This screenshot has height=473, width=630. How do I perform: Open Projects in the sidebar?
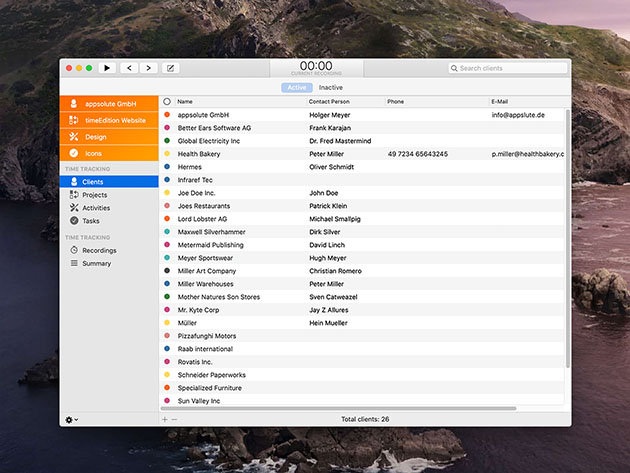pyautogui.click(x=109, y=195)
